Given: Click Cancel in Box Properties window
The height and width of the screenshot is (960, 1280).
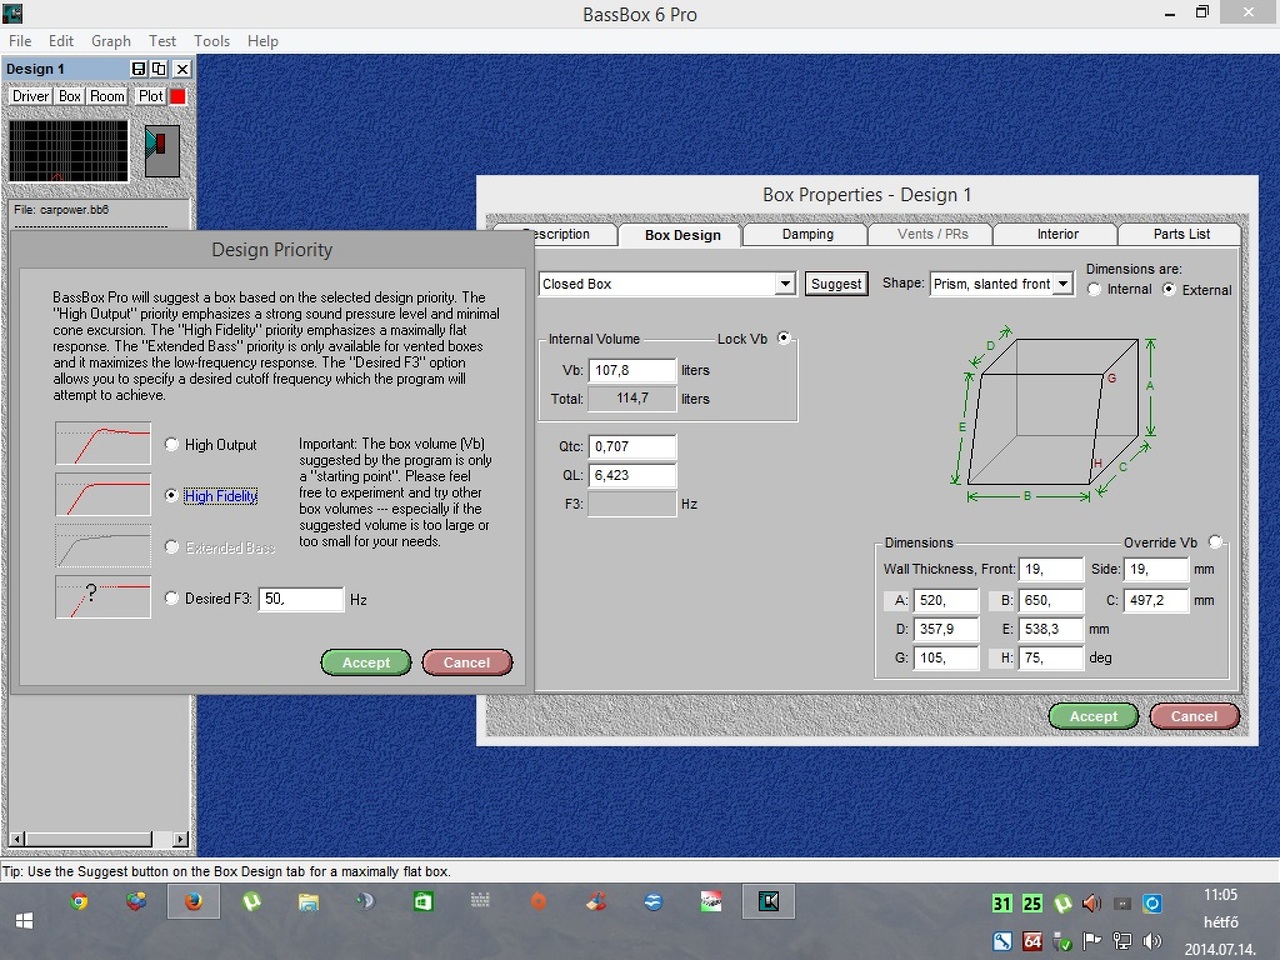Looking at the screenshot, I should [x=1194, y=716].
